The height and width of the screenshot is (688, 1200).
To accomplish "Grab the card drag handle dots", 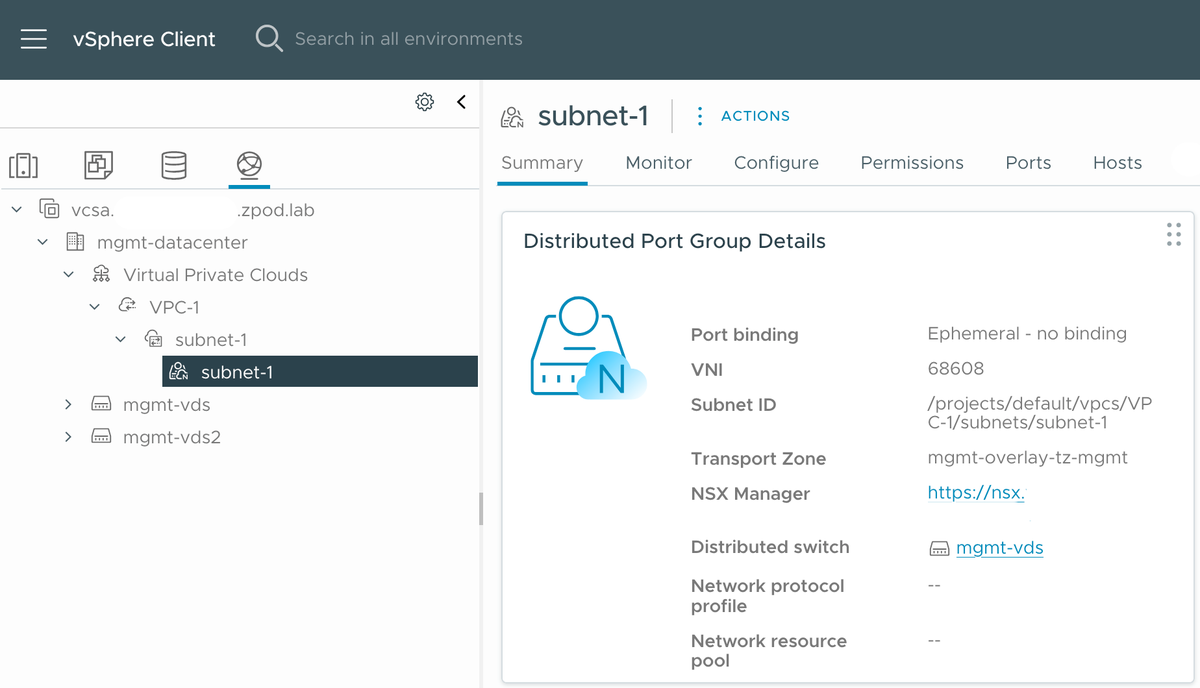I will point(1174,234).
